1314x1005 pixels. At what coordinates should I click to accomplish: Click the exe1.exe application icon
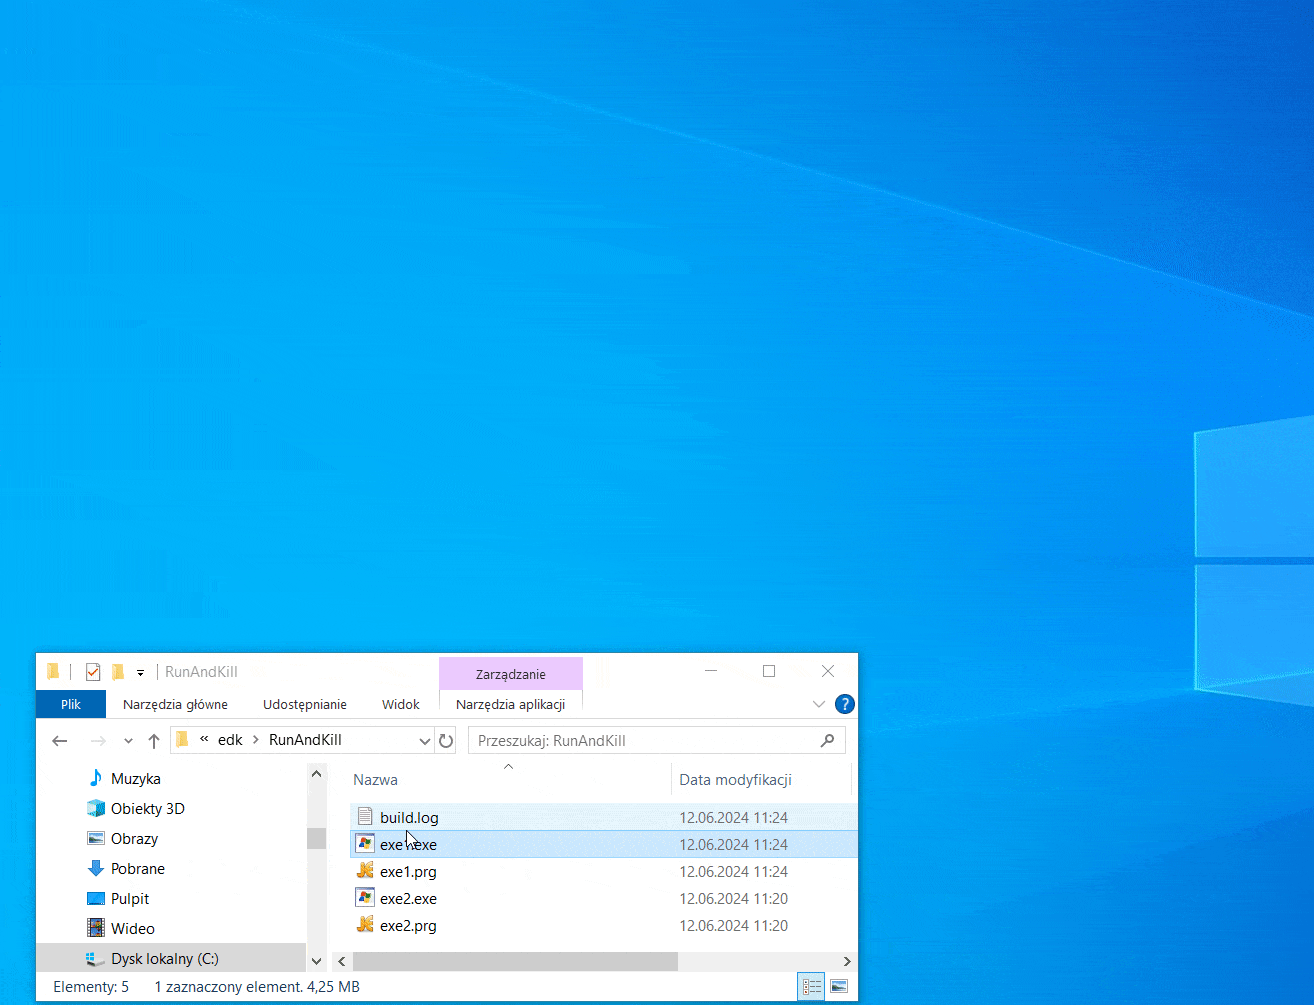point(365,844)
